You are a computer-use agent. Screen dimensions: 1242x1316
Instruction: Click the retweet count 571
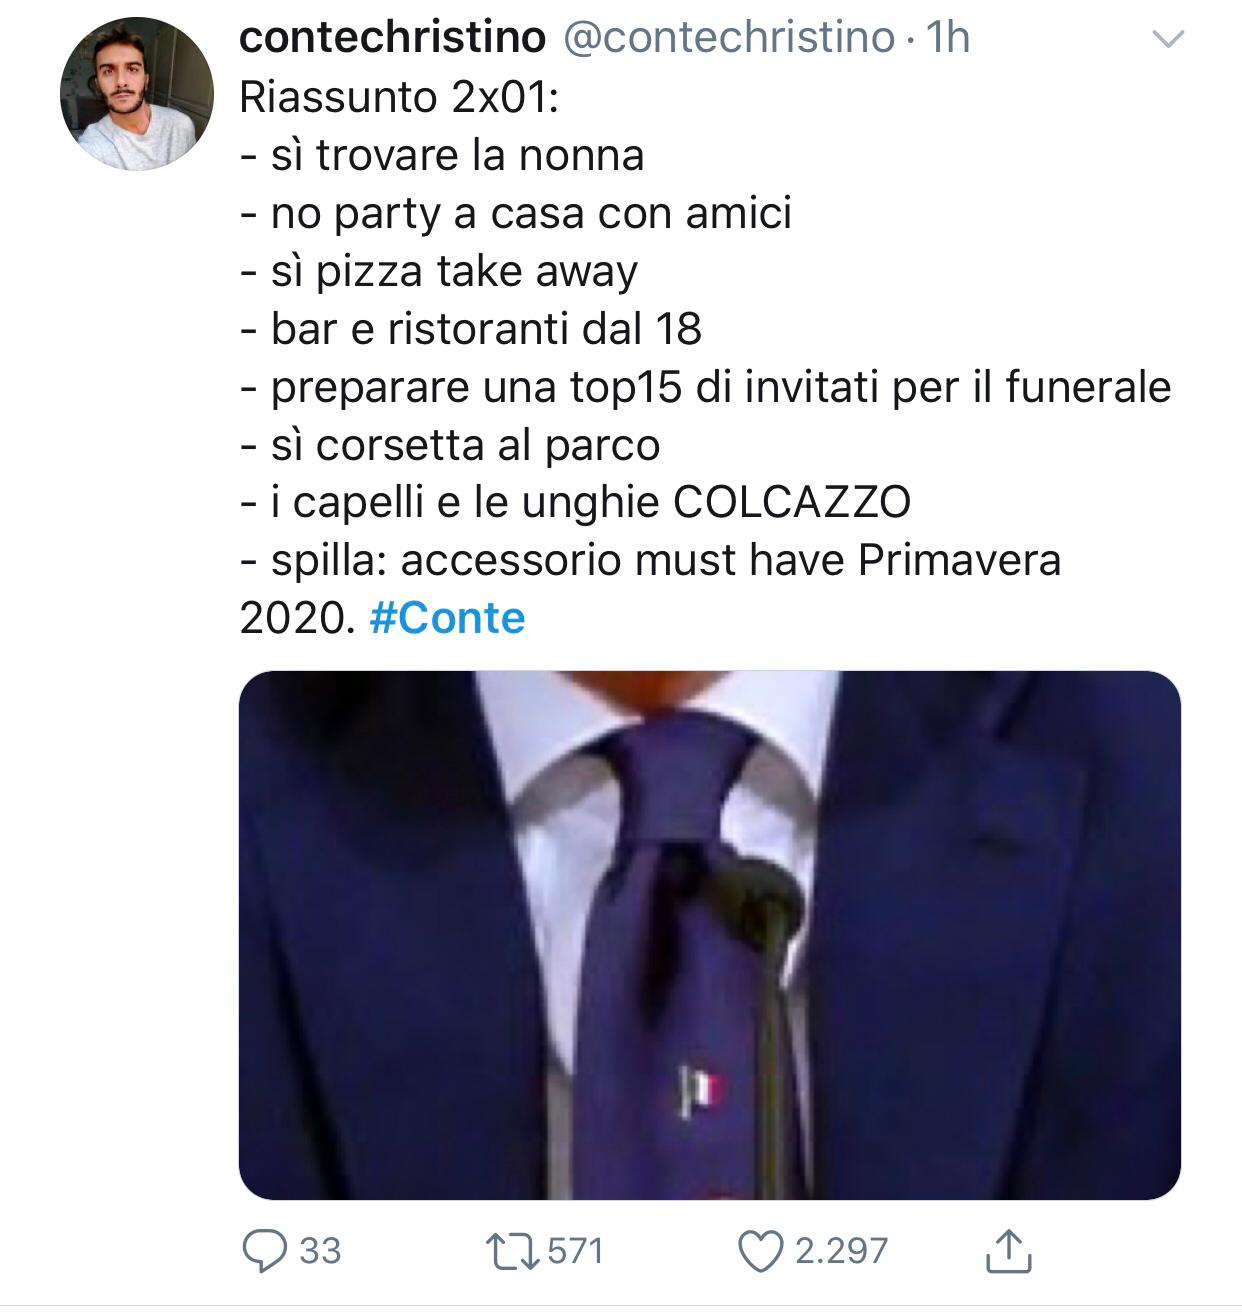tap(576, 1251)
